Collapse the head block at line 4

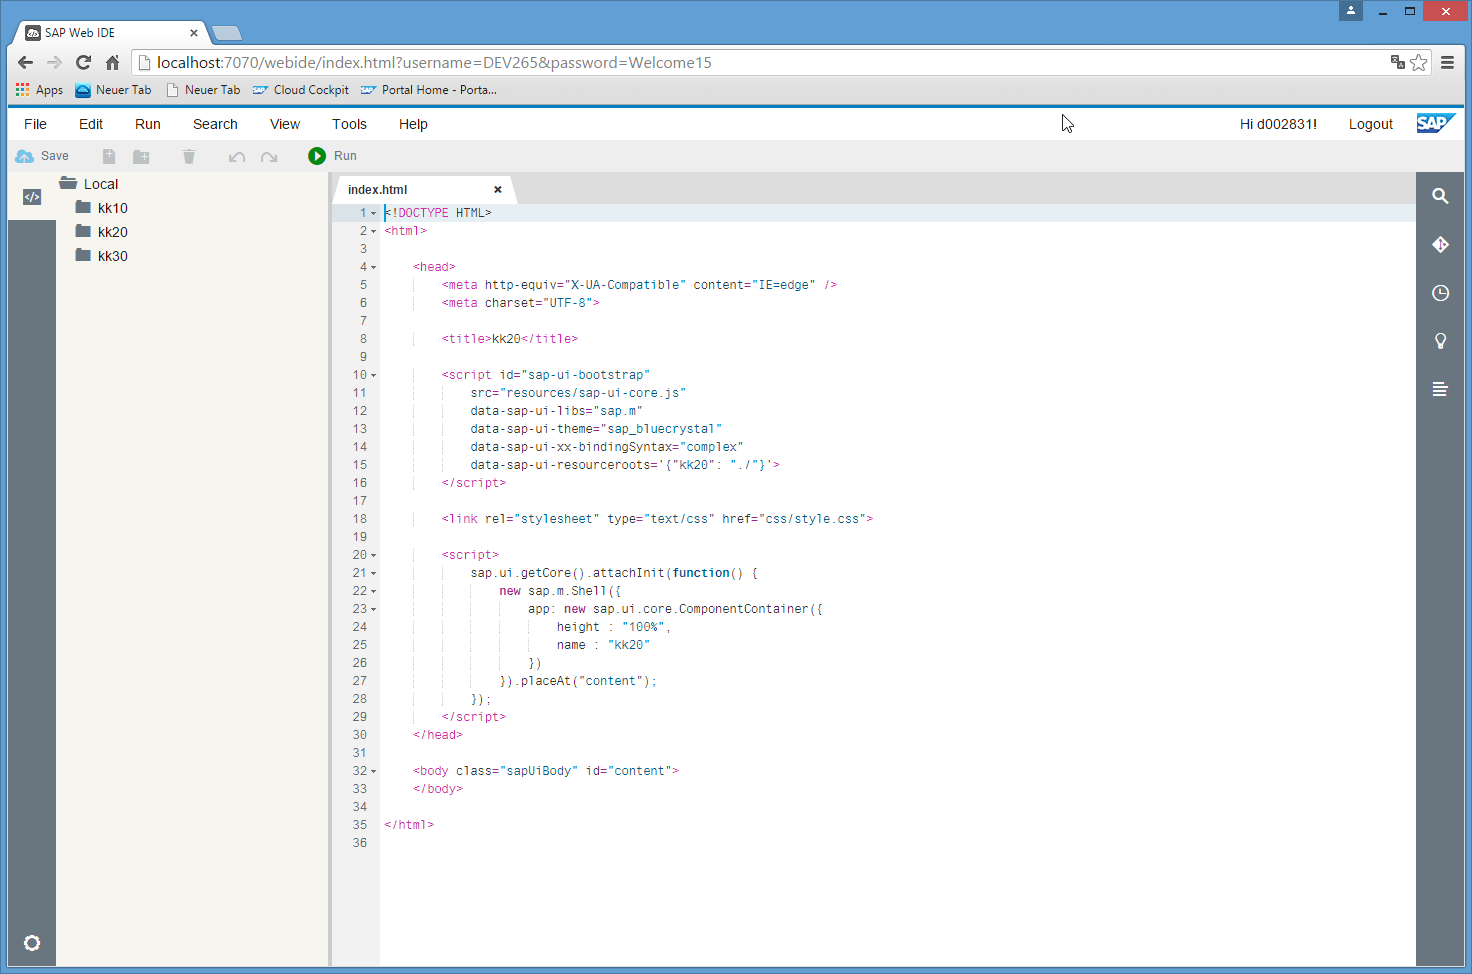[x=374, y=267]
